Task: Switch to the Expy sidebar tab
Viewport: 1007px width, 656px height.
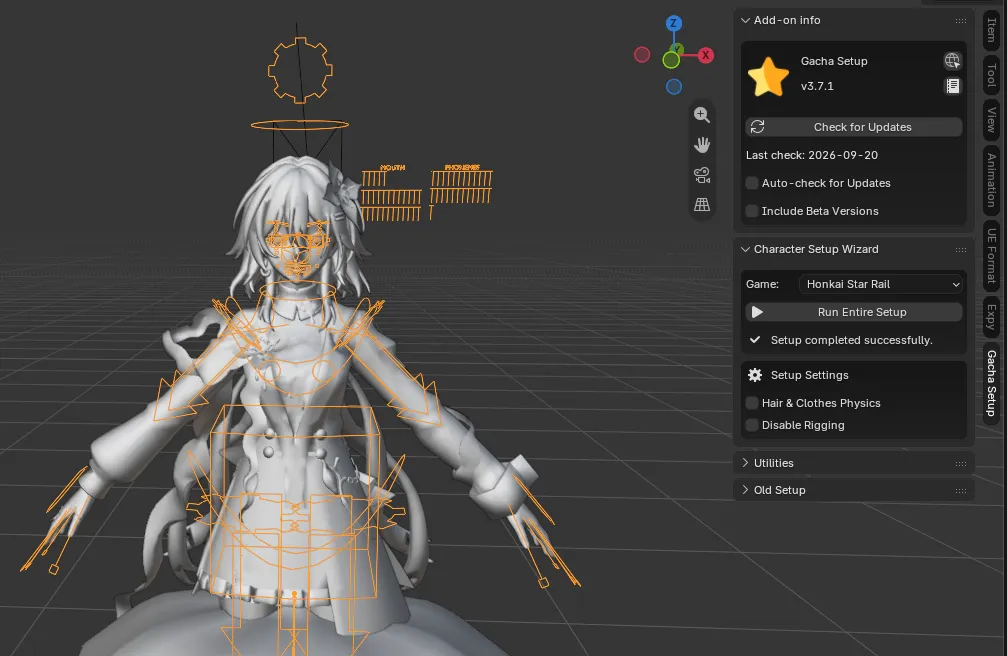Action: pyautogui.click(x=992, y=317)
